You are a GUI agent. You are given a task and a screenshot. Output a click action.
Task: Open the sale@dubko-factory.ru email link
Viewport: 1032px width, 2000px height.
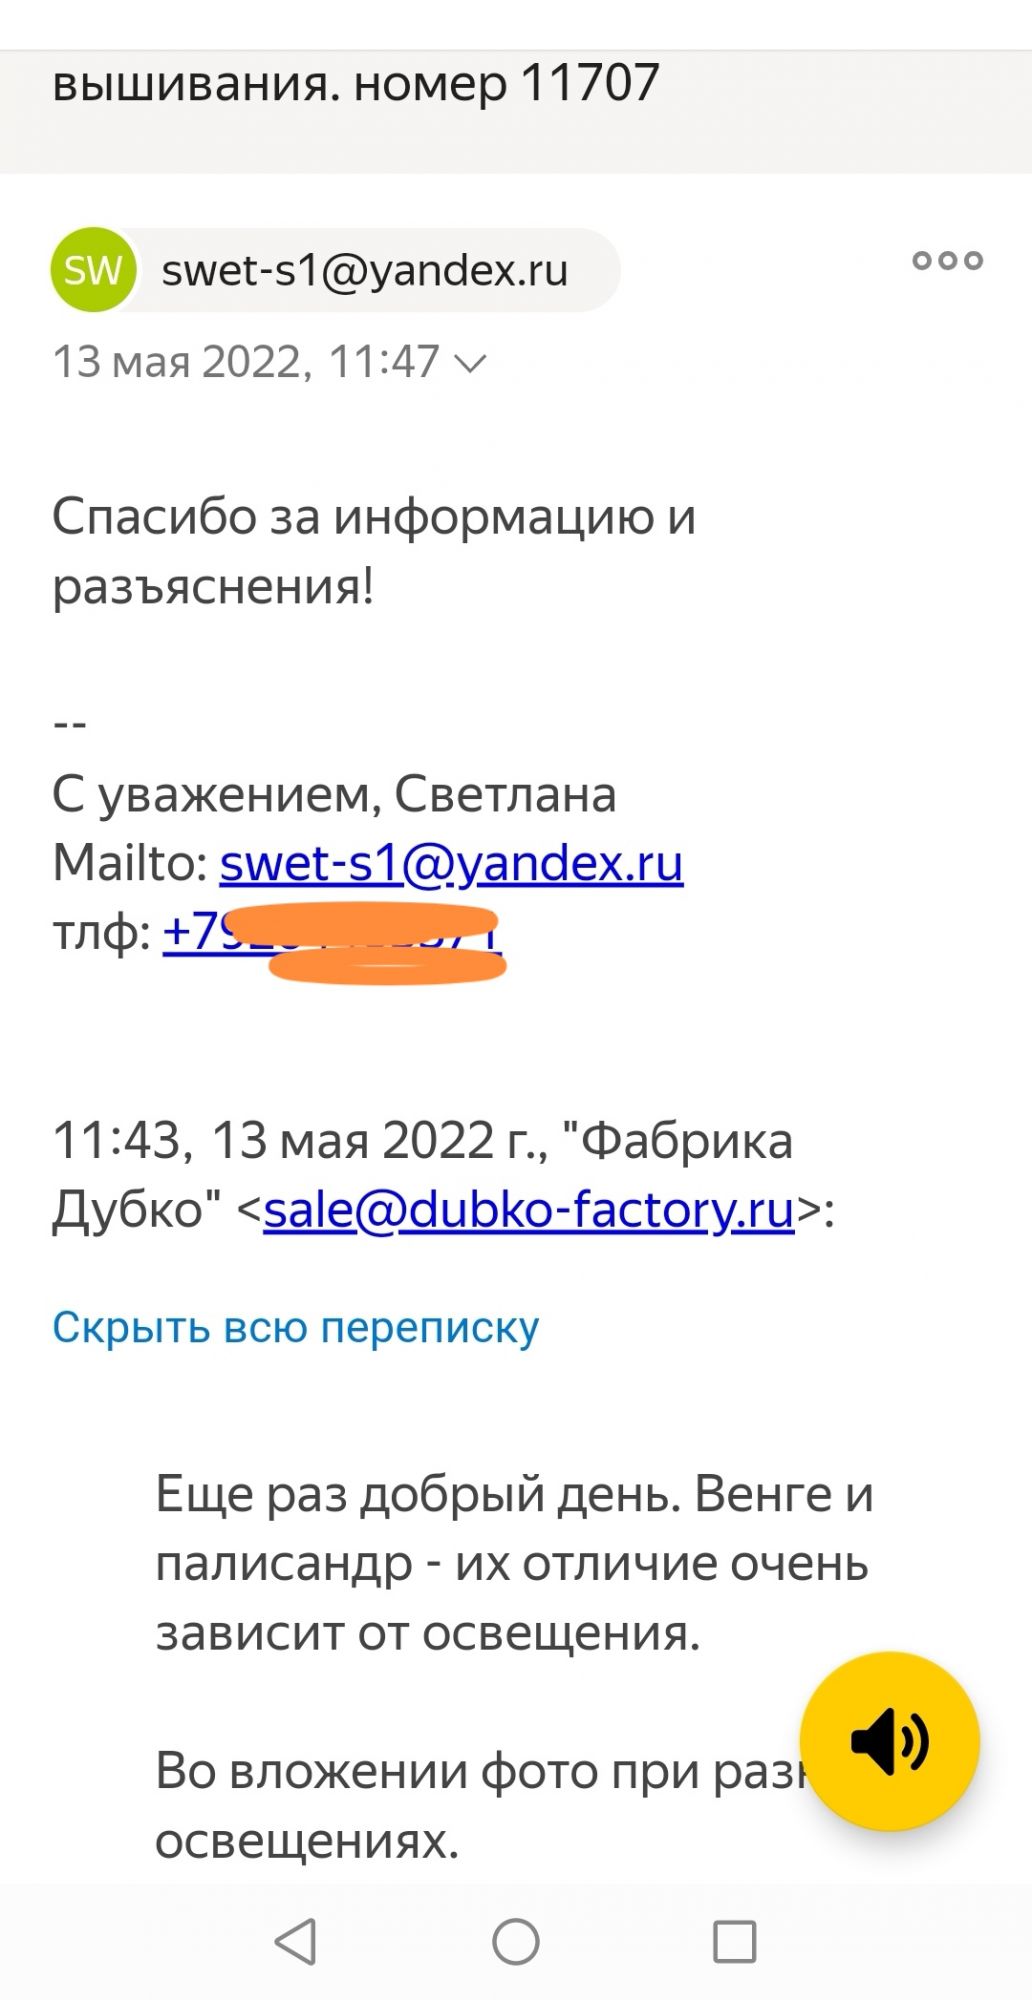(528, 1209)
